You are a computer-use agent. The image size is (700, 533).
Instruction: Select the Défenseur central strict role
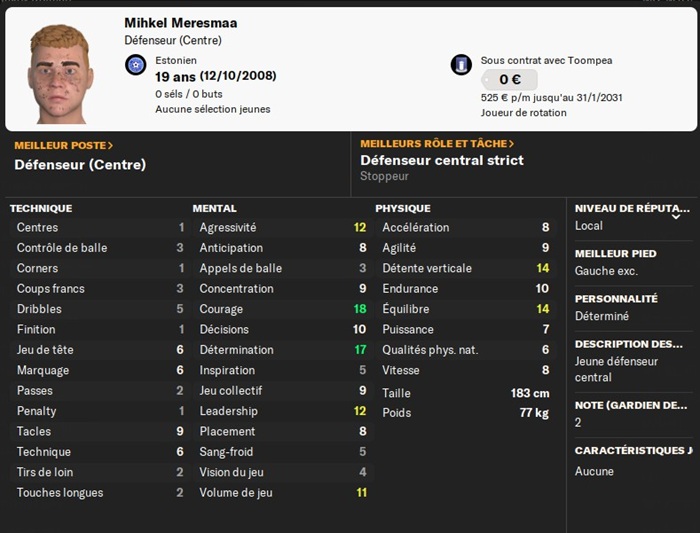pos(441,160)
